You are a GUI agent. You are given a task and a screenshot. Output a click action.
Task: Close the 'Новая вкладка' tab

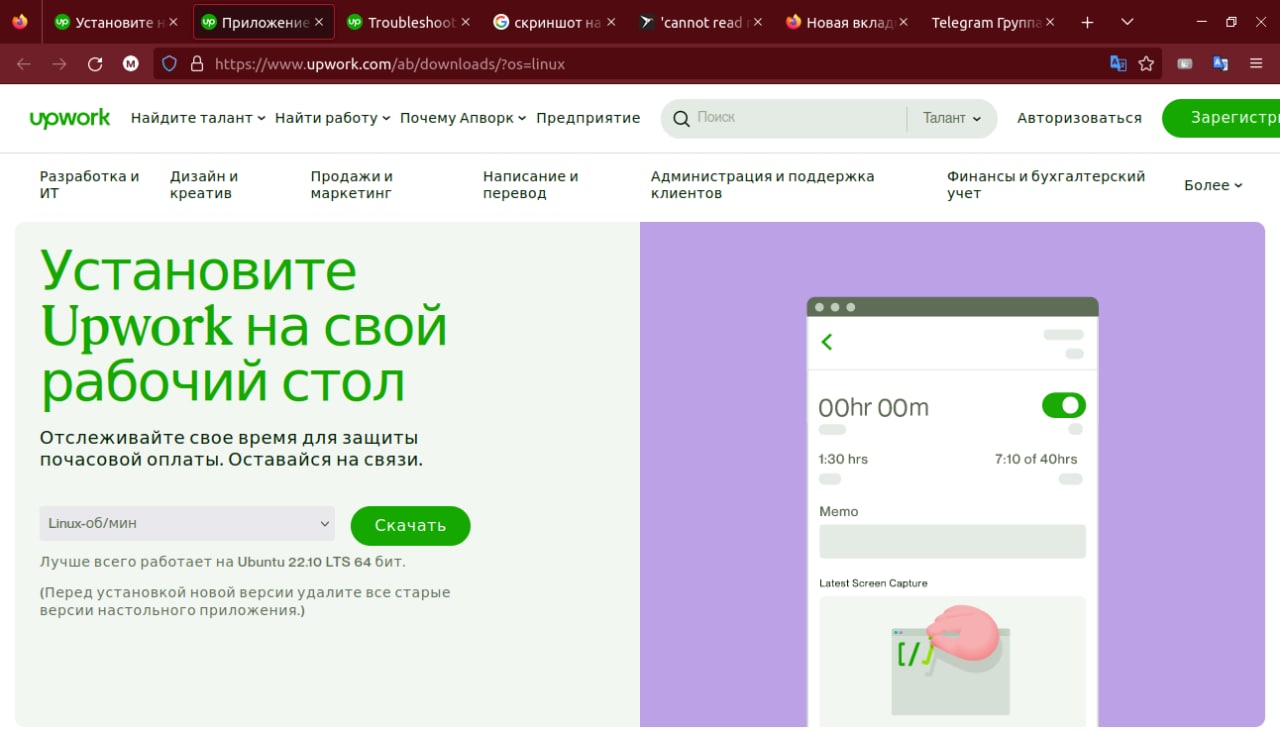click(x=903, y=22)
